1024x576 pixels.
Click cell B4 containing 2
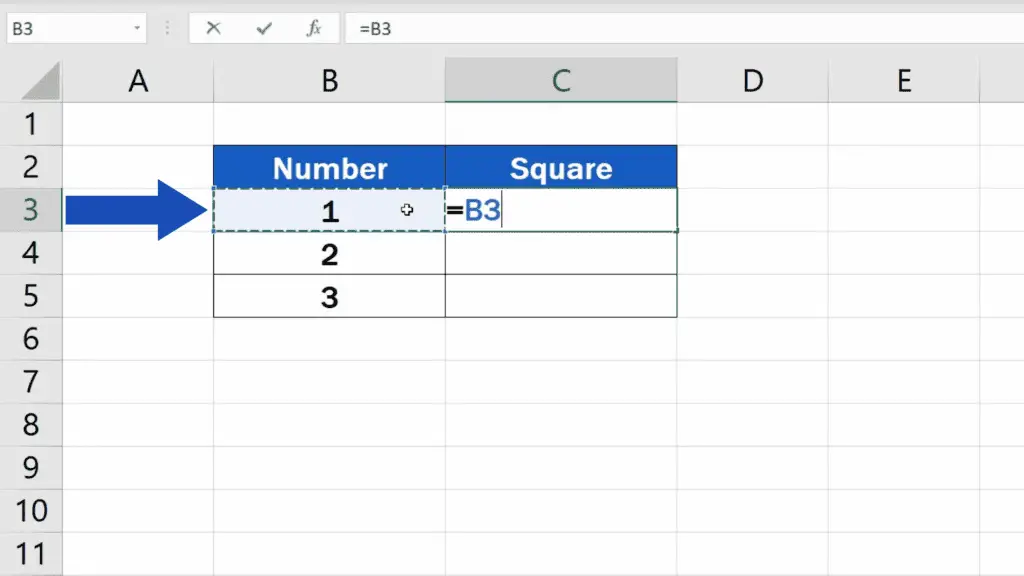(329, 254)
